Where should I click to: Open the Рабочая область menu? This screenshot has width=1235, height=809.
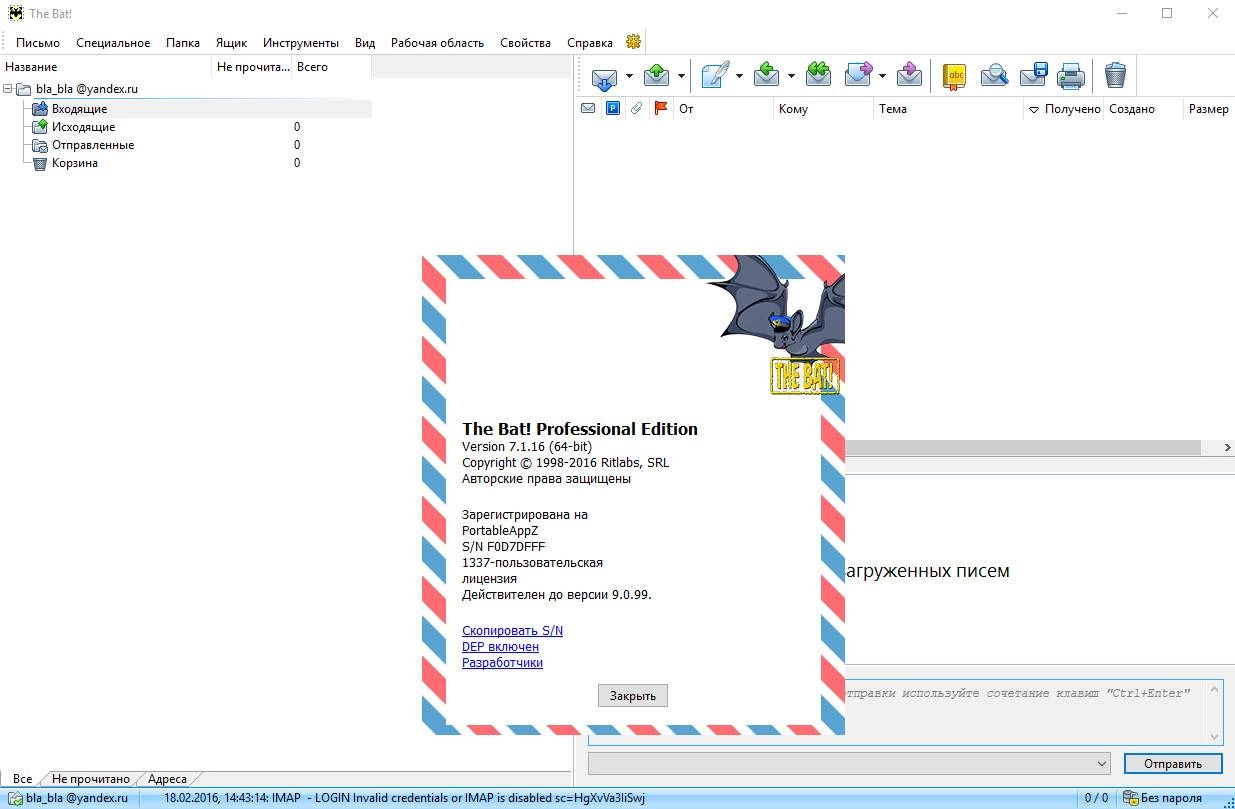tap(437, 43)
